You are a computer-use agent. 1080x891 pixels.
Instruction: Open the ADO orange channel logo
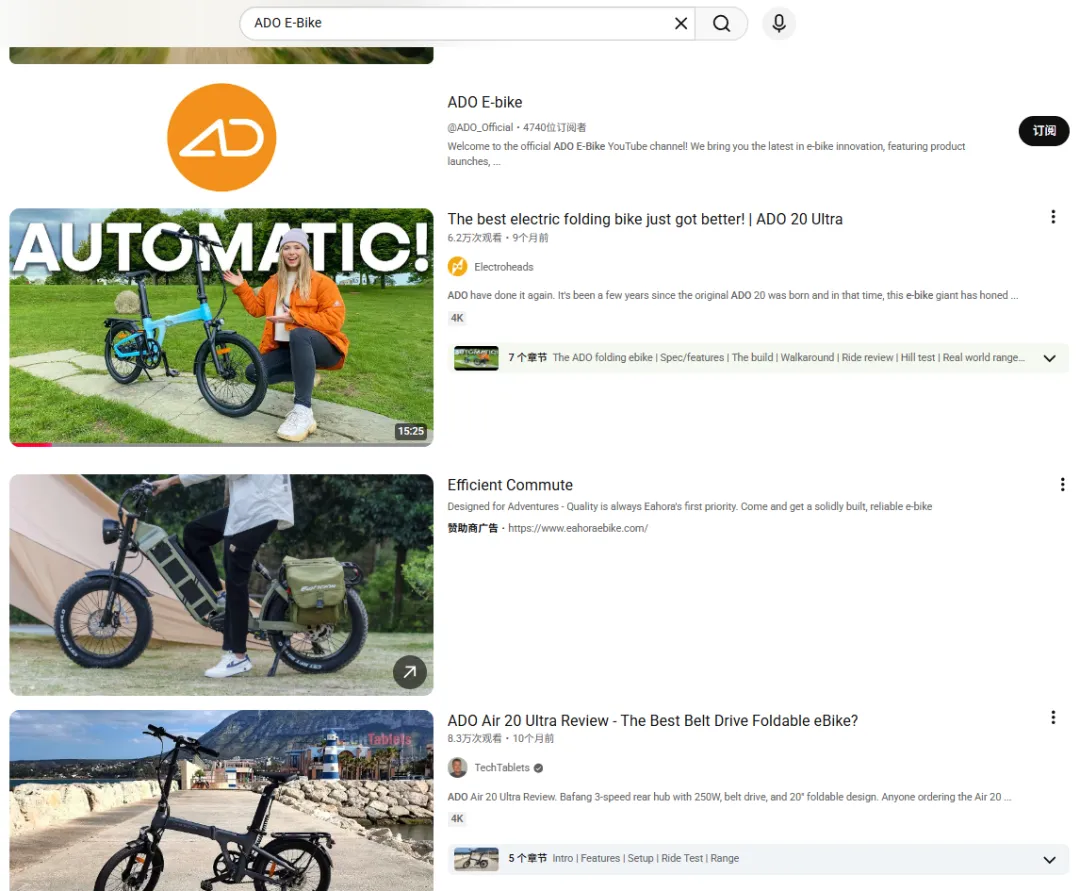(222, 138)
